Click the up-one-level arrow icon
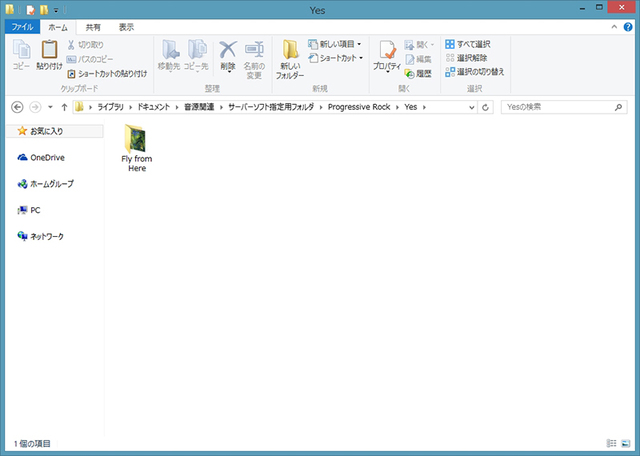640x456 pixels. (x=64, y=107)
